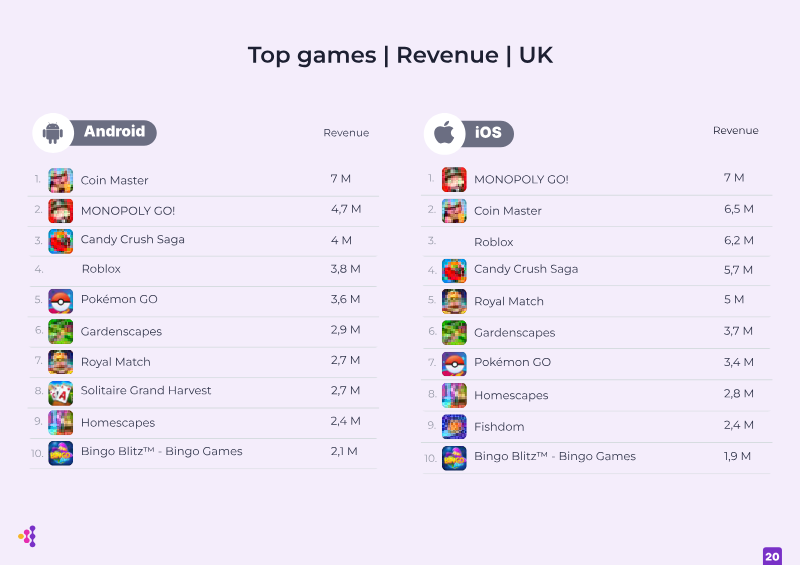
Task: Select the Android platform label
Action: [x=114, y=132]
